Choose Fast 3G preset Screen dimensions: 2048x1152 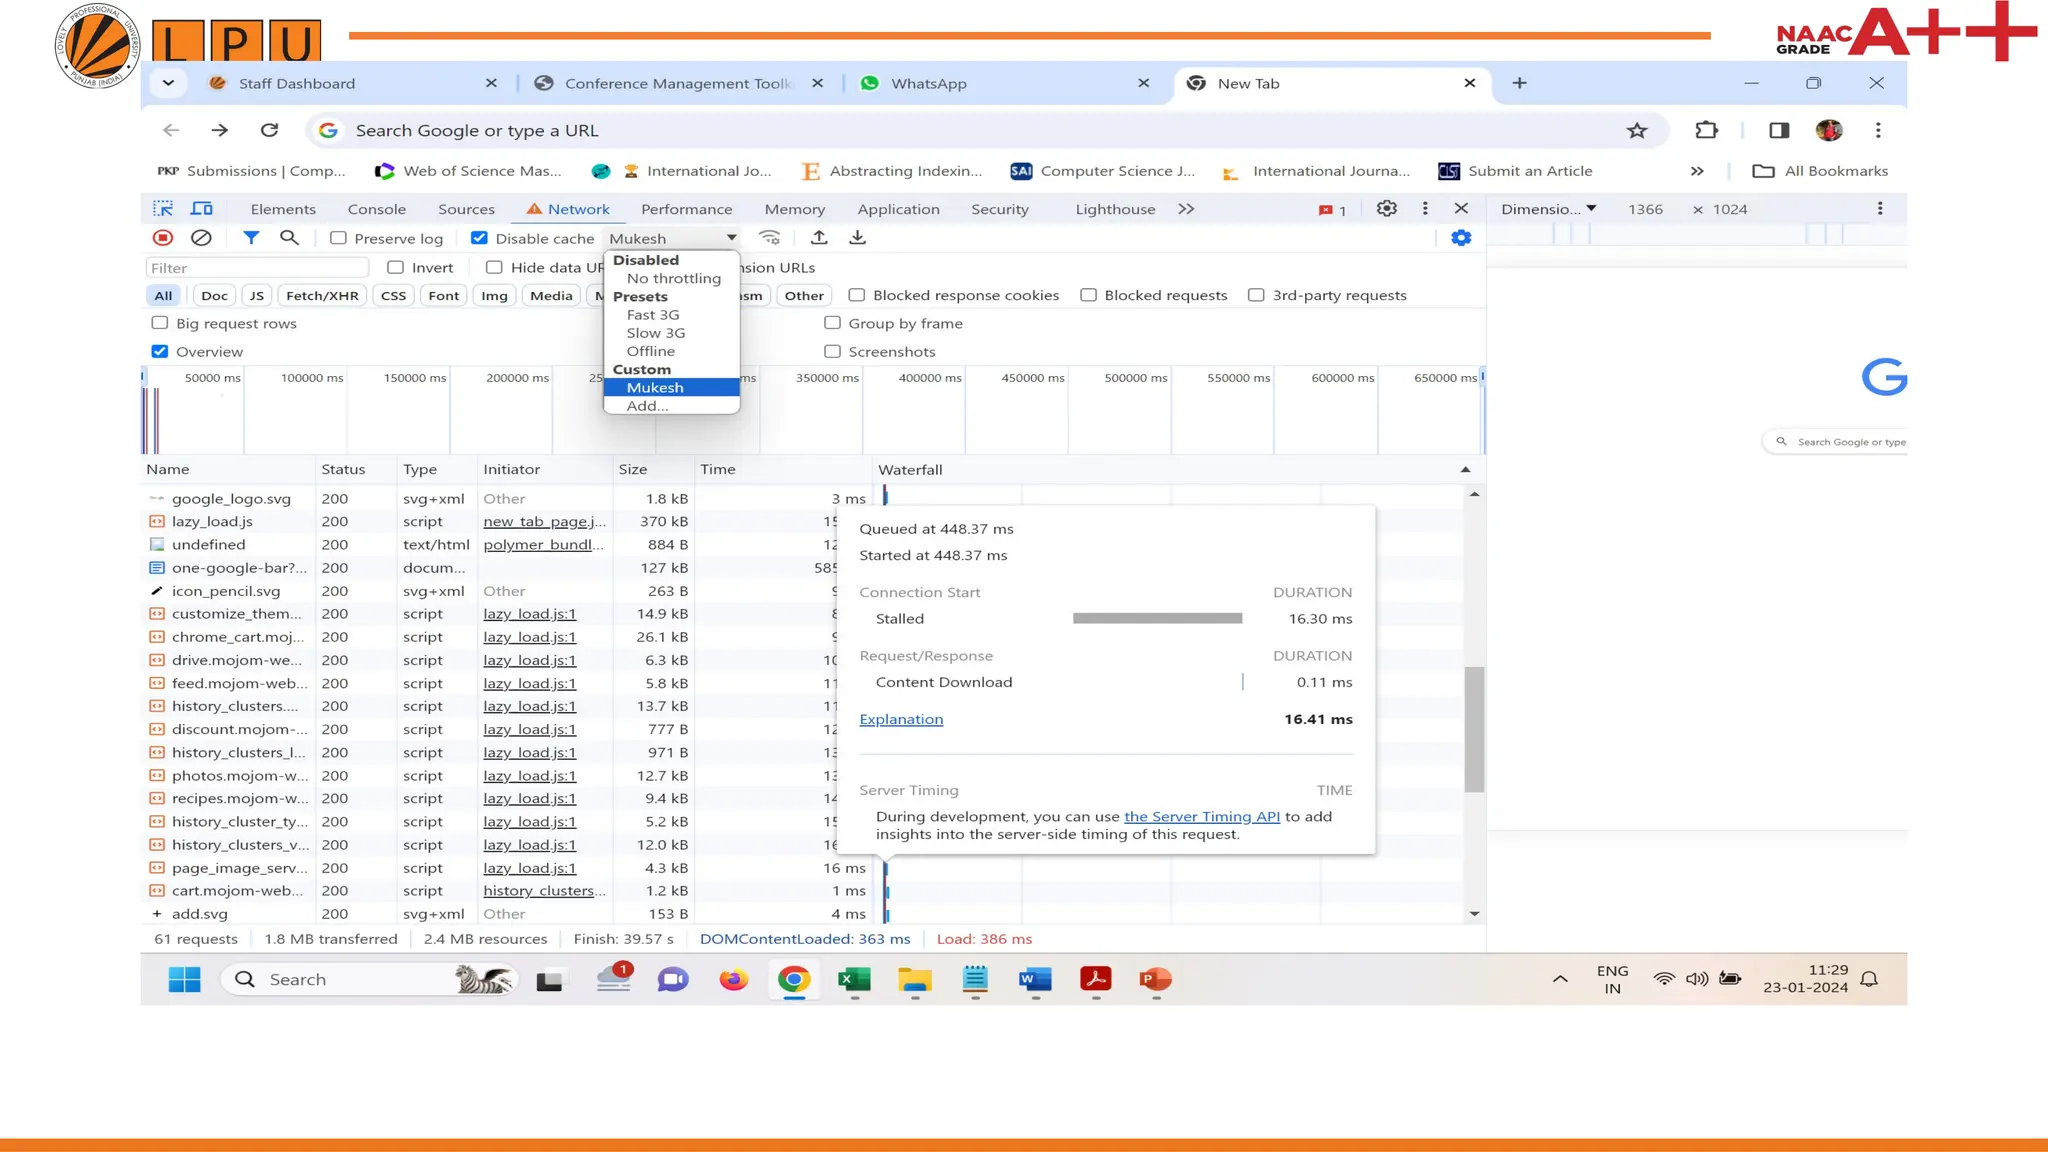coord(653,315)
